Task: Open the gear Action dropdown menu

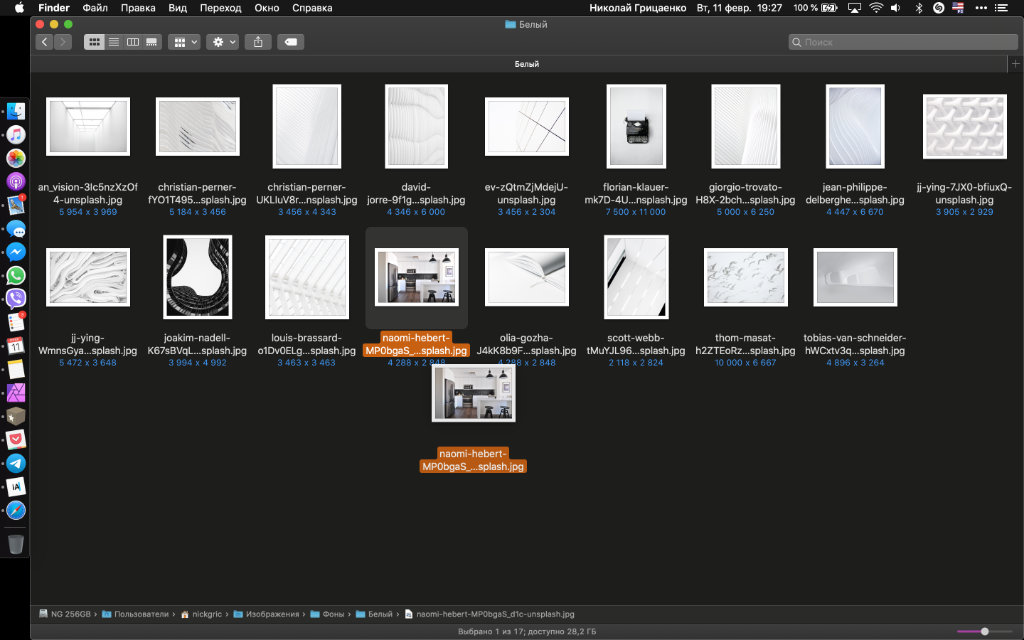Action: coord(222,42)
